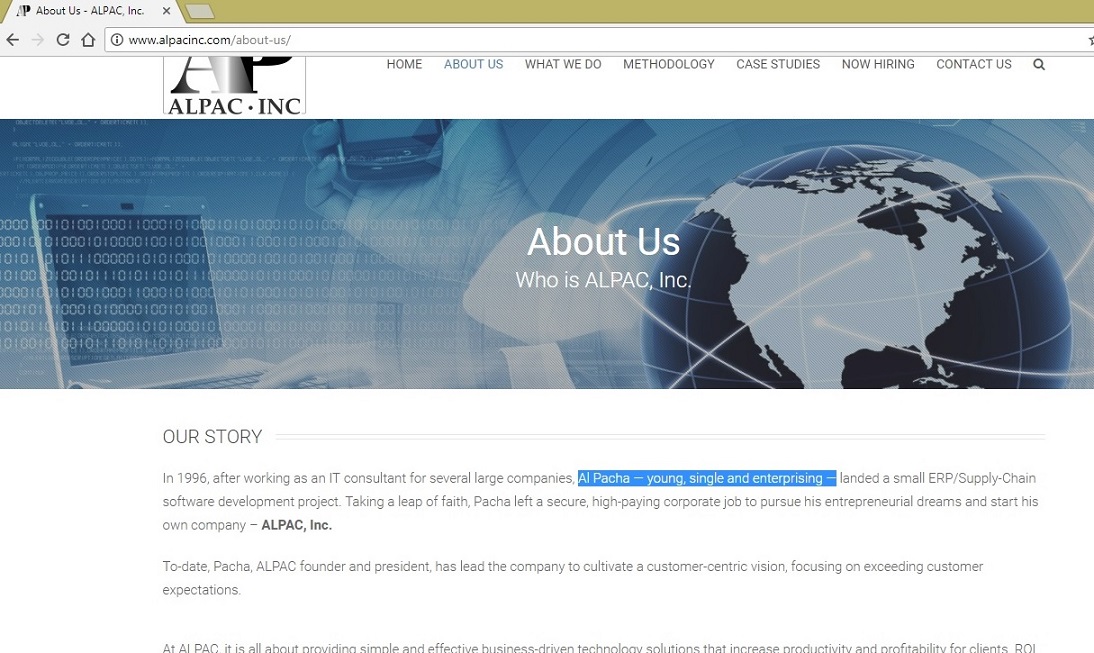This screenshot has width=1094, height=653.
Task: Click the ALPAC INC logo
Action: 234,85
